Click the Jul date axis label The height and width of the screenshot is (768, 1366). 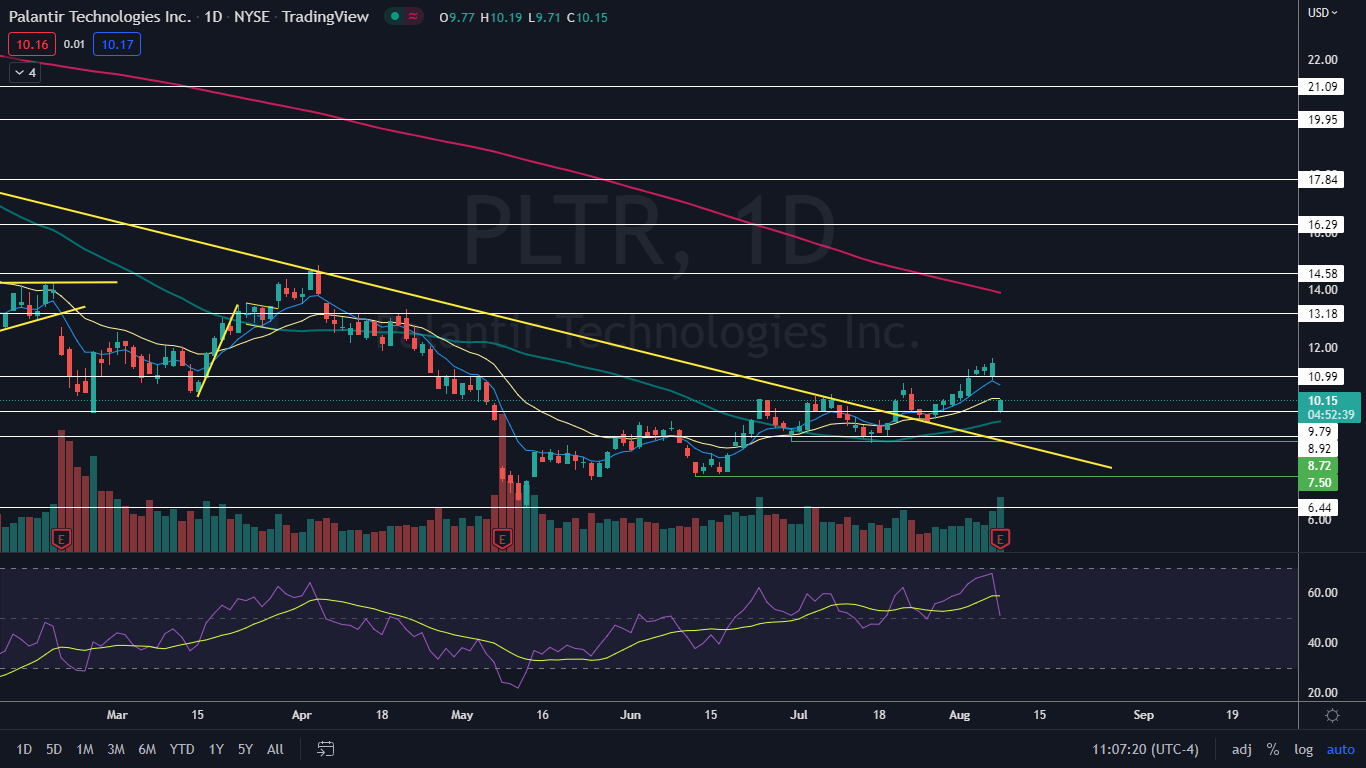(799, 715)
